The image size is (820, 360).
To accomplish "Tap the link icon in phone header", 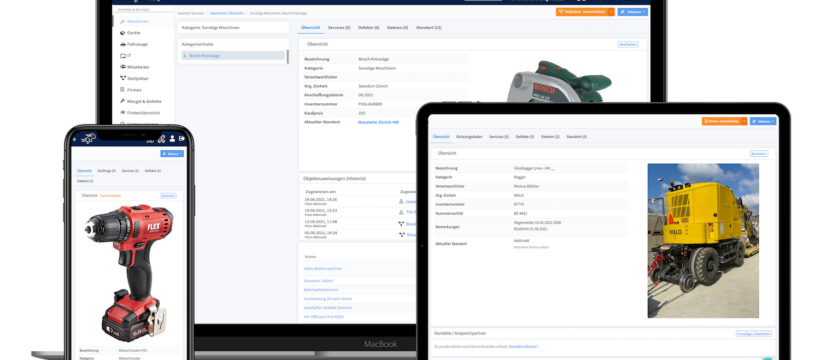I will pos(161,139).
